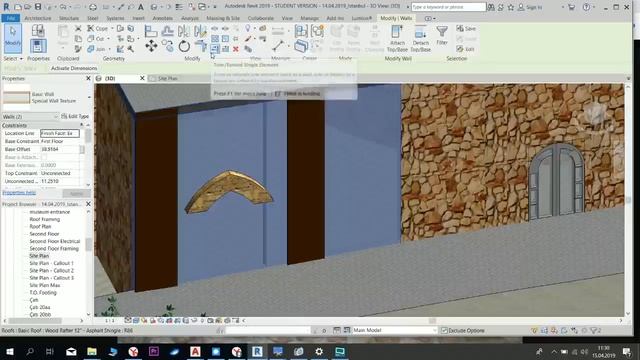Click the Cut geometry tool
This screenshot has height=360, width=640.
96,39
